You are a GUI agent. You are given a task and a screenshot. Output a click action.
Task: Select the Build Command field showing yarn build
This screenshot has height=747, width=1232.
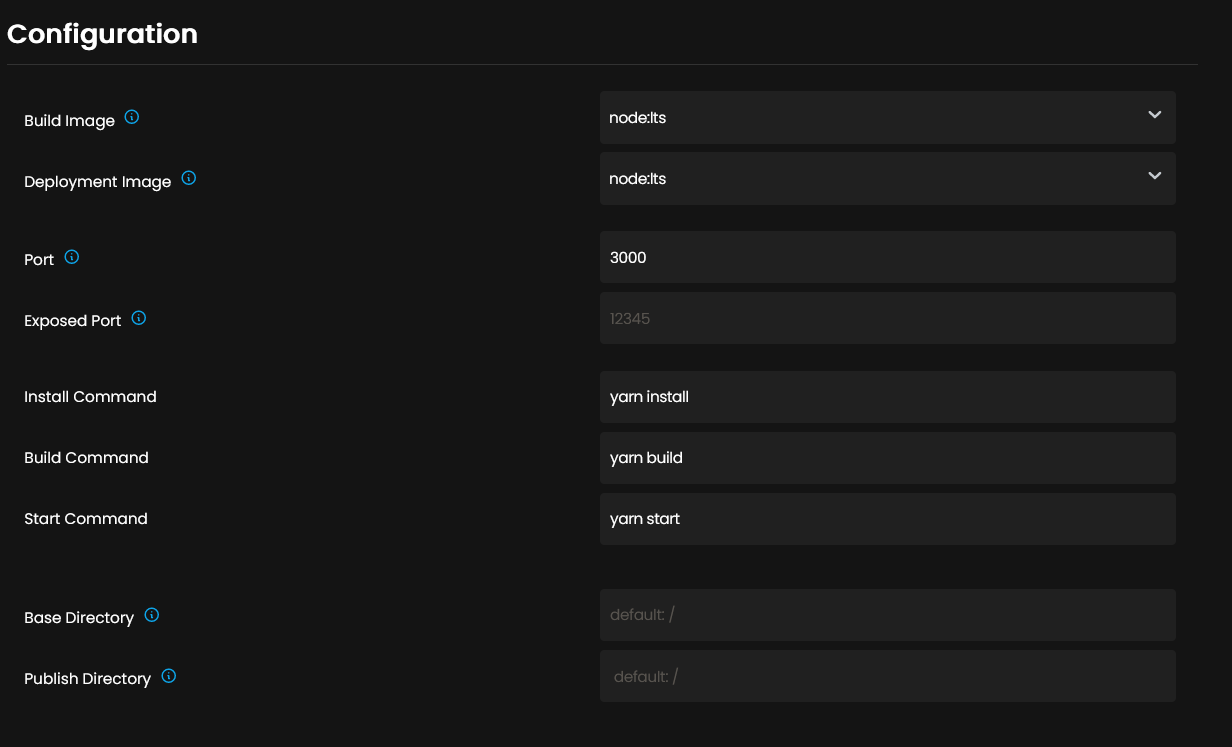[x=887, y=458]
